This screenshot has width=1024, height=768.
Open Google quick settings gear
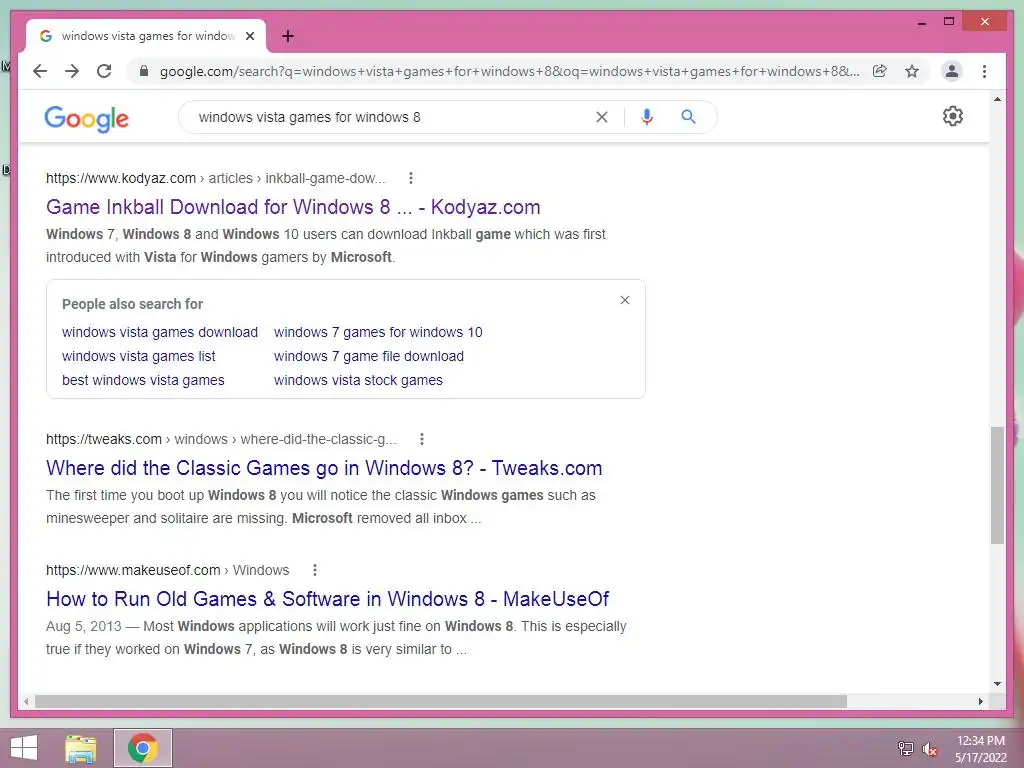point(953,116)
